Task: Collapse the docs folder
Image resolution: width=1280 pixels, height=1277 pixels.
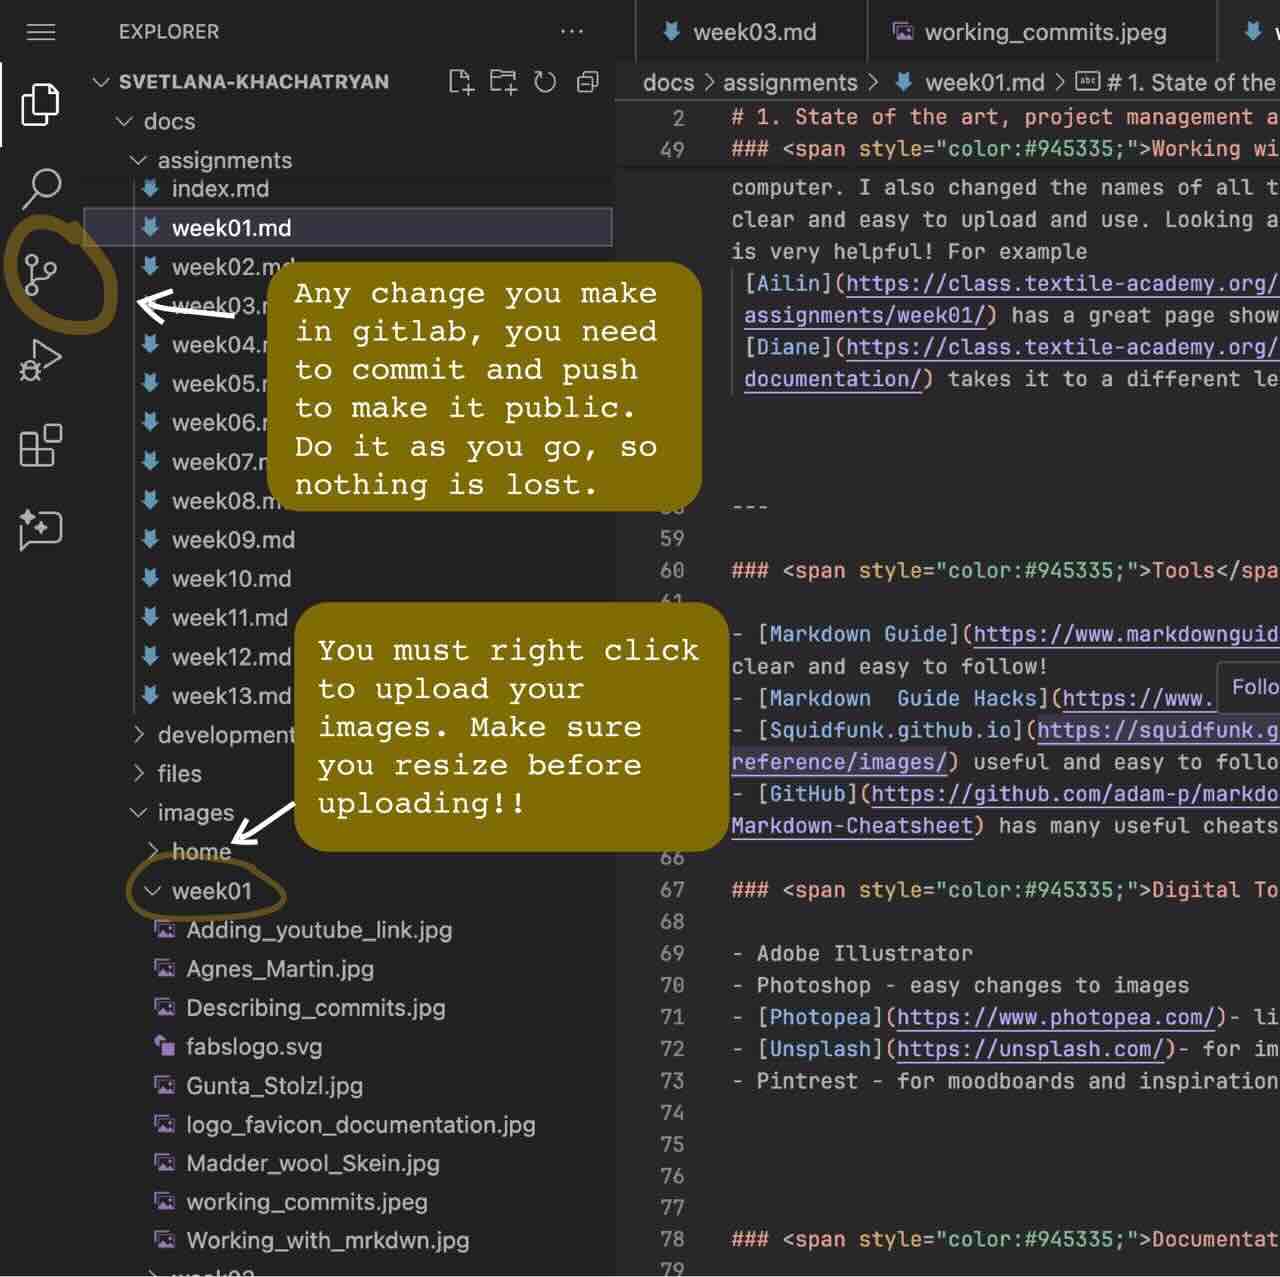Action: [125, 121]
